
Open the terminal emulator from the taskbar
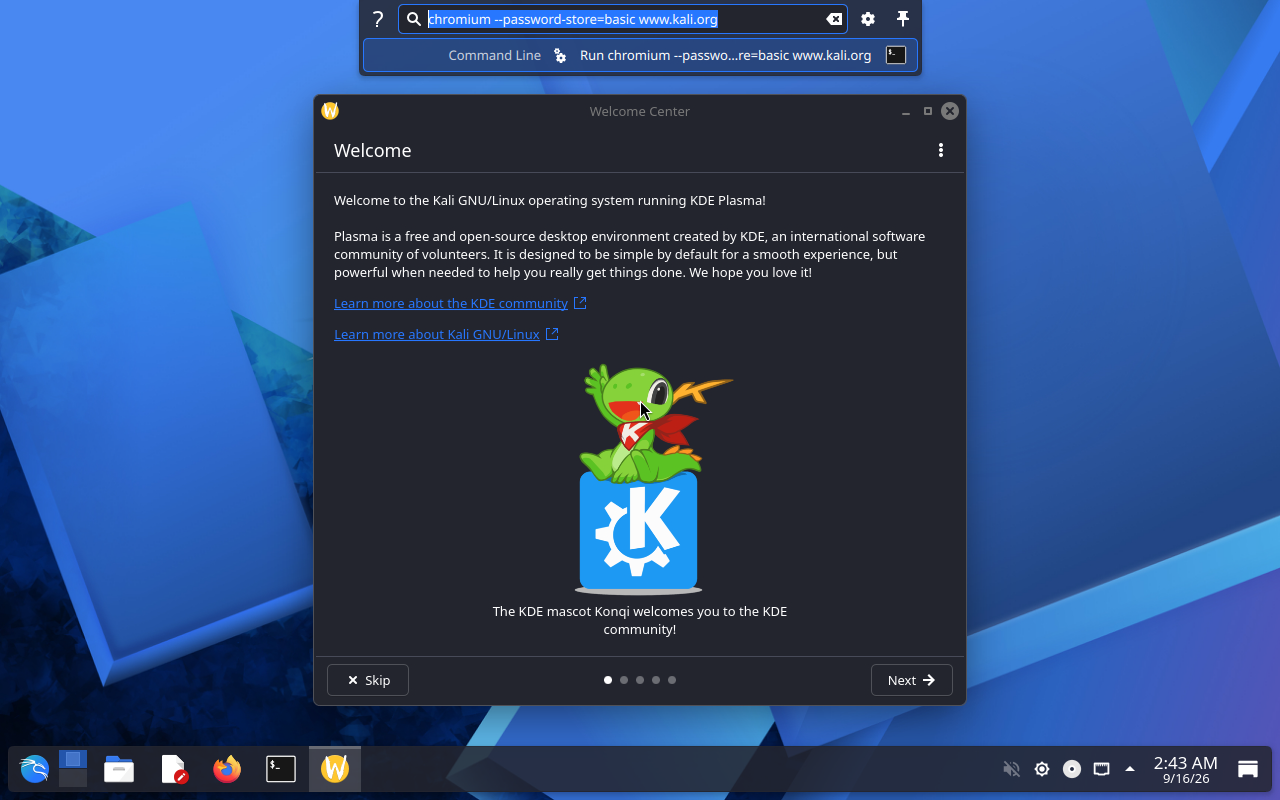pyautogui.click(x=281, y=769)
